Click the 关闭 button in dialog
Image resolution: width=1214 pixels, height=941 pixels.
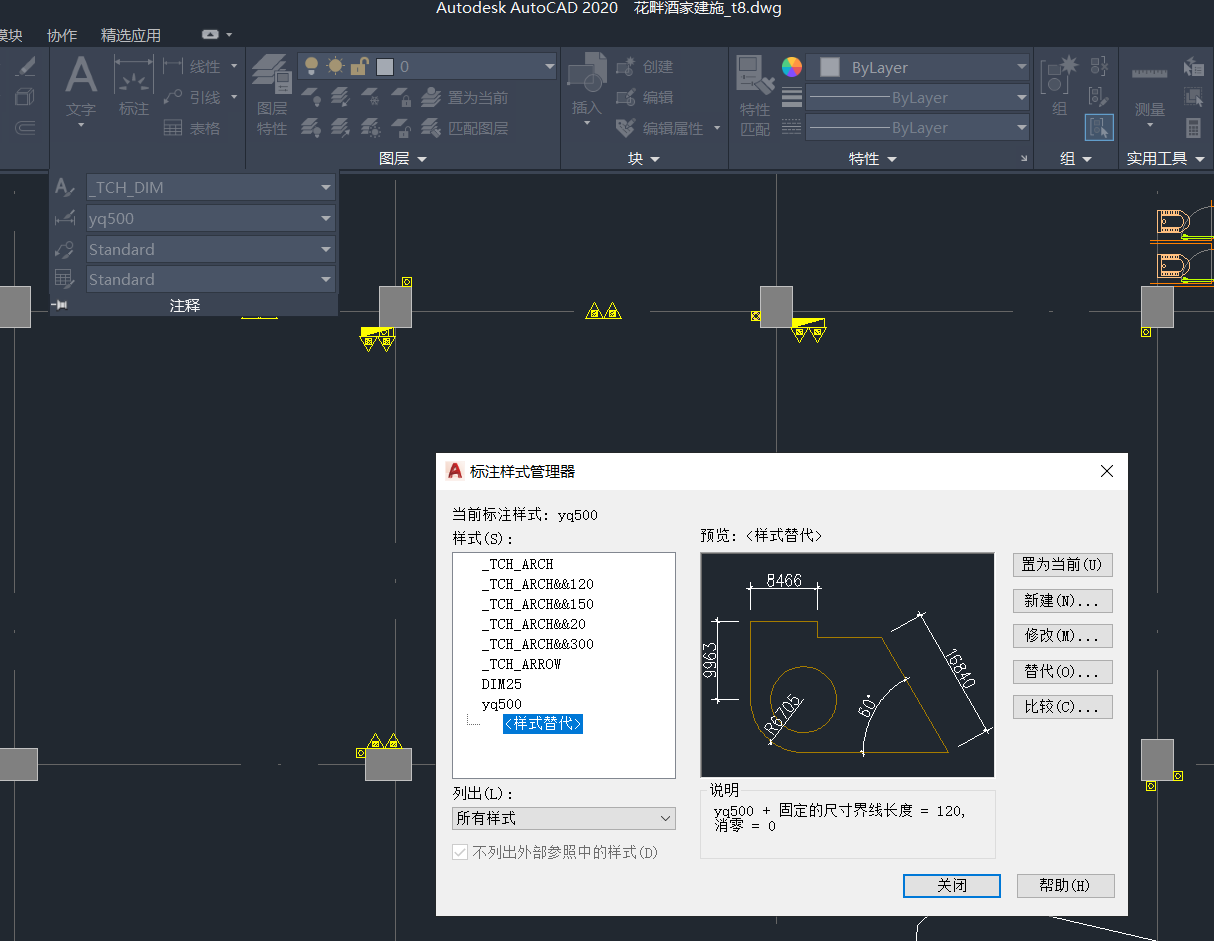(x=951, y=886)
